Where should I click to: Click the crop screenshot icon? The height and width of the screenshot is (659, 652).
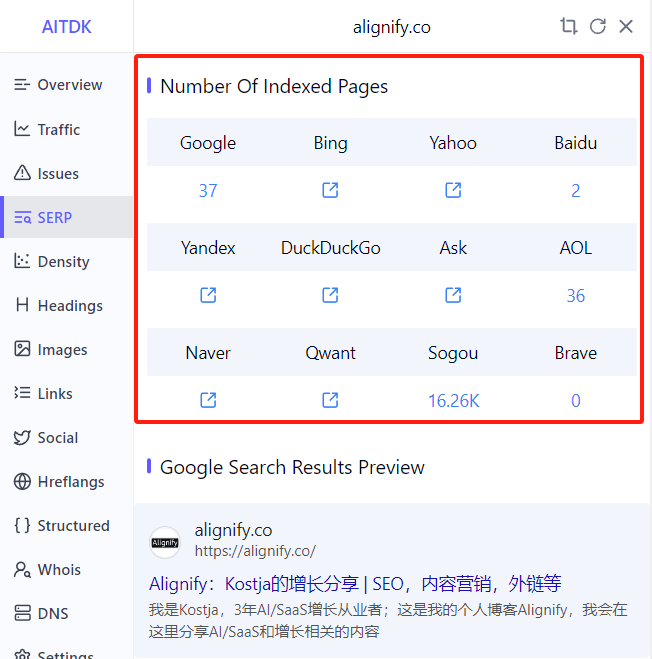(x=568, y=26)
